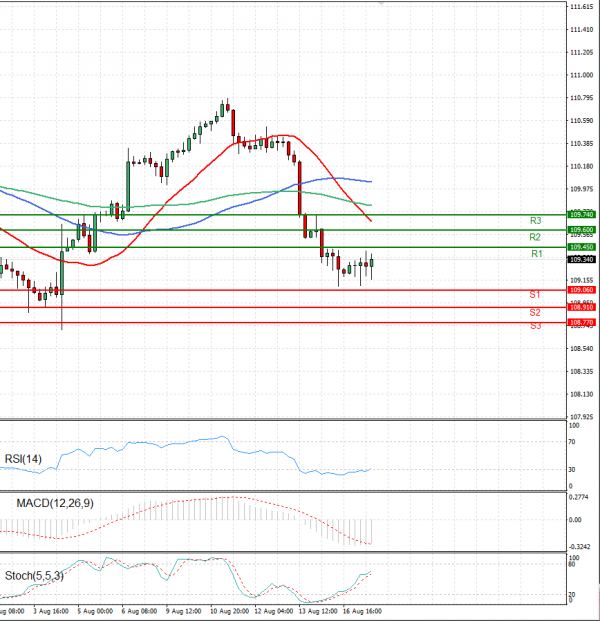Select the 109.450 price tag
The image size is (600, 621).
[581, 247]
